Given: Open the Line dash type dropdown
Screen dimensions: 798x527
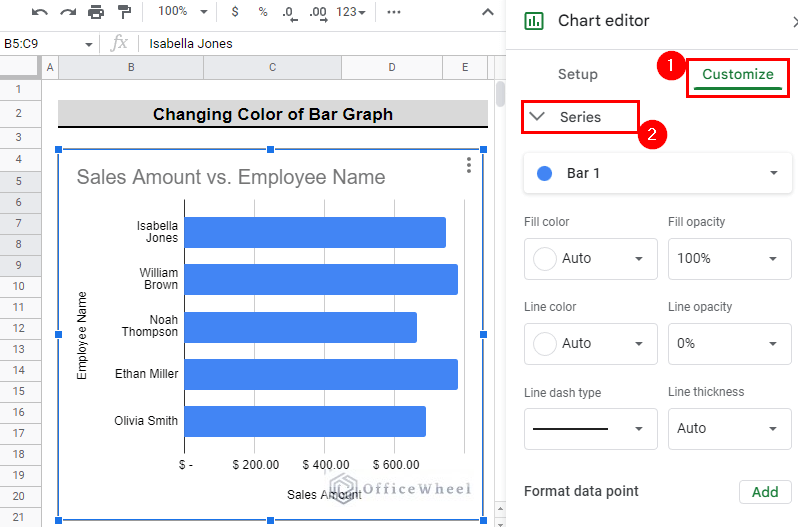Looking at the screenshot, I should (590, 428).
